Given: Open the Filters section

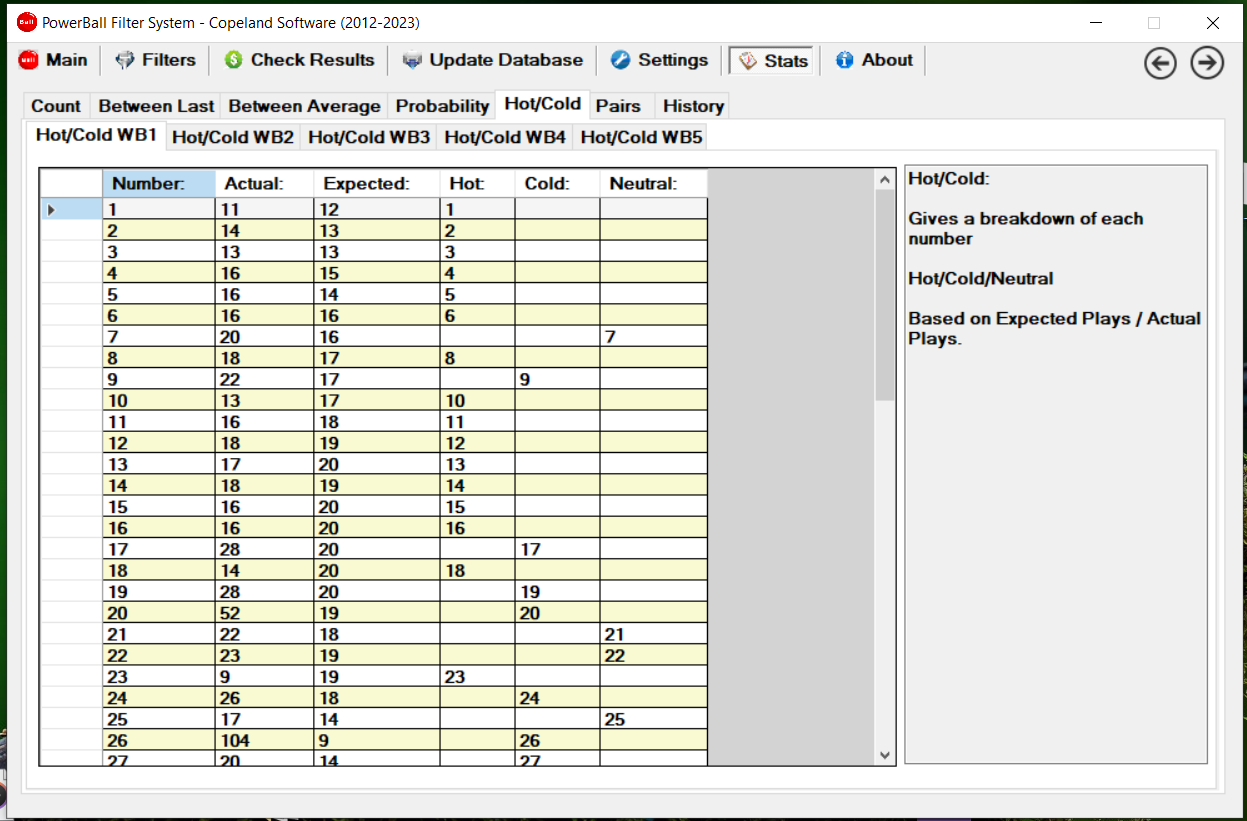Looking at the screenshot, I should click(155, 60).
